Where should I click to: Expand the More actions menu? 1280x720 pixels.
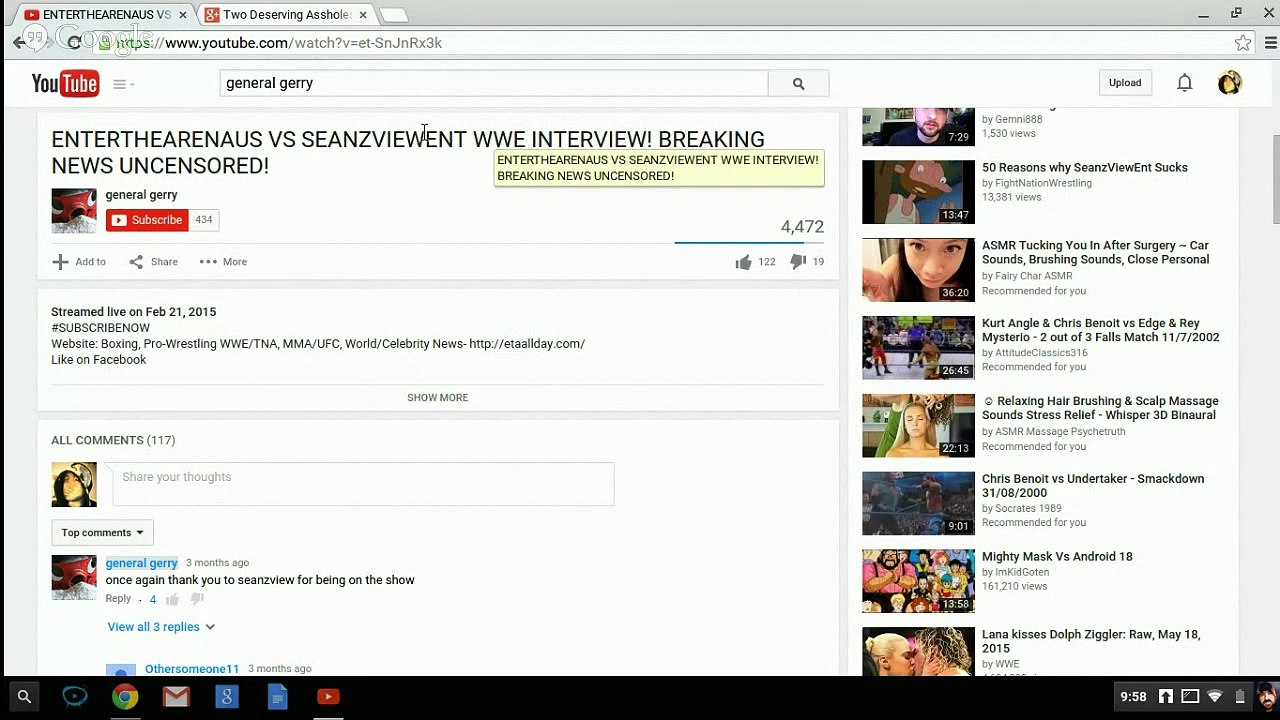click(223, 262)
